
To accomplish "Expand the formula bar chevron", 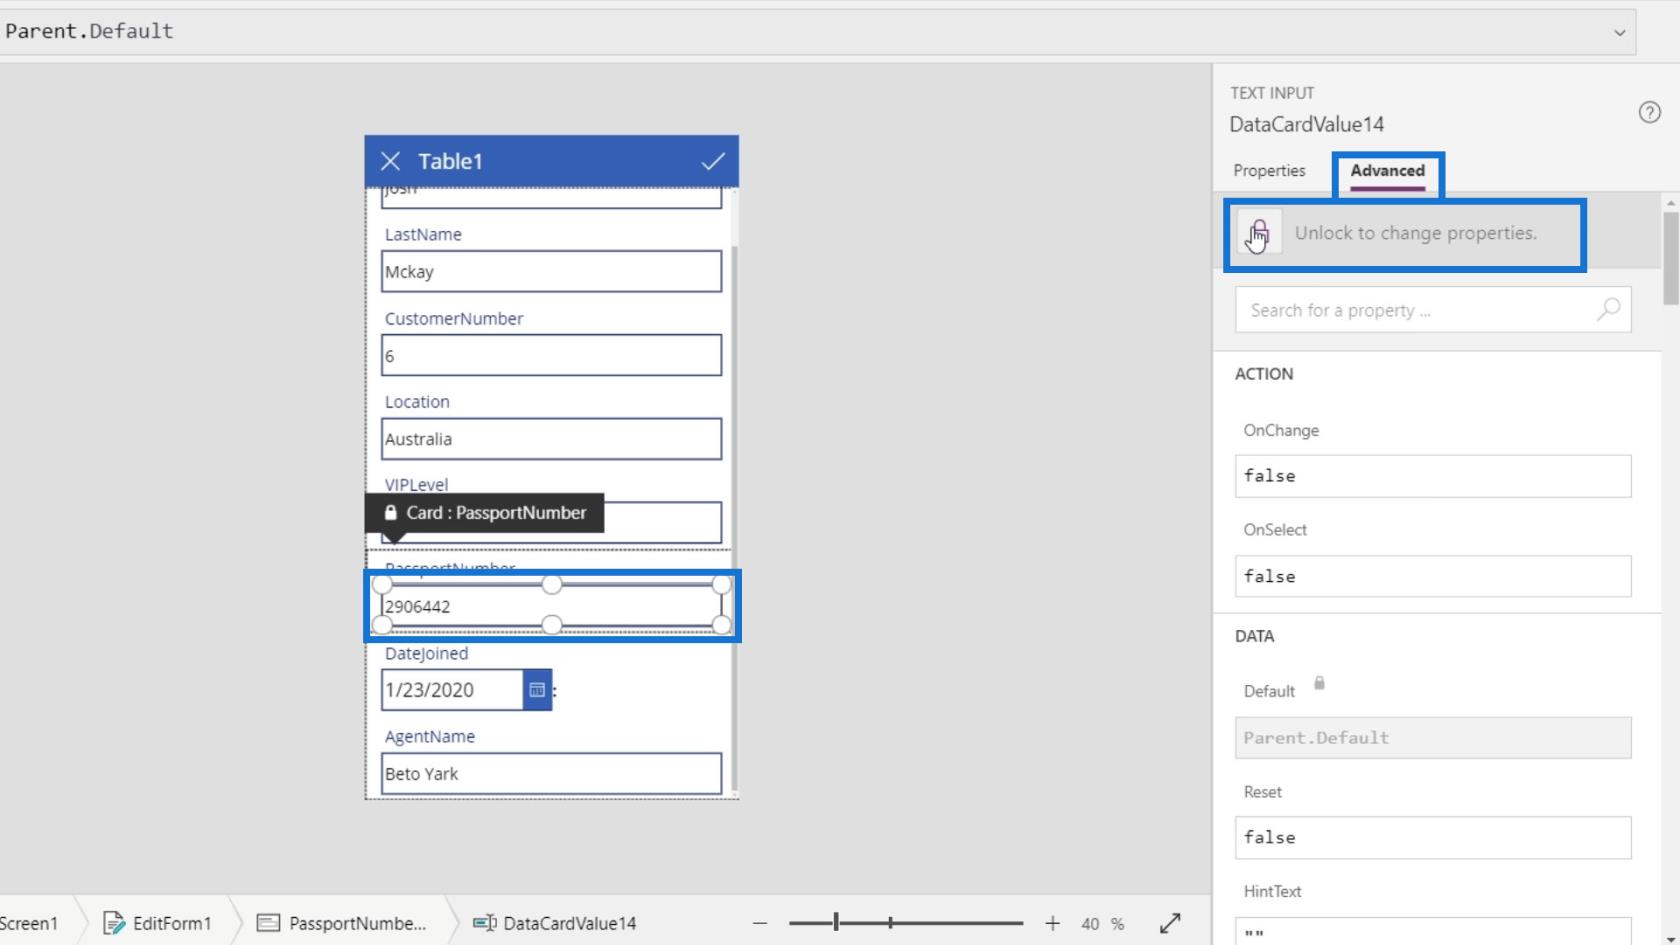I will [1619, 32].
